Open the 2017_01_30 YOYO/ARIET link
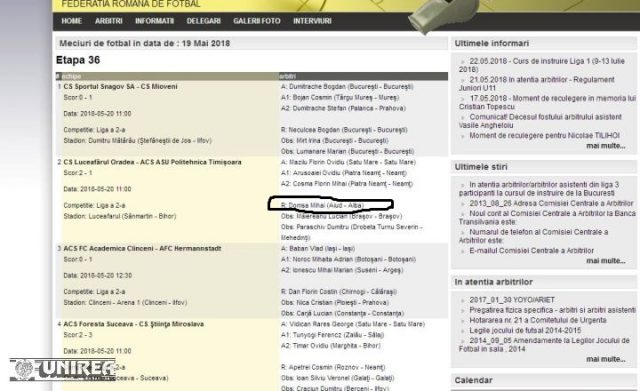 512,300
